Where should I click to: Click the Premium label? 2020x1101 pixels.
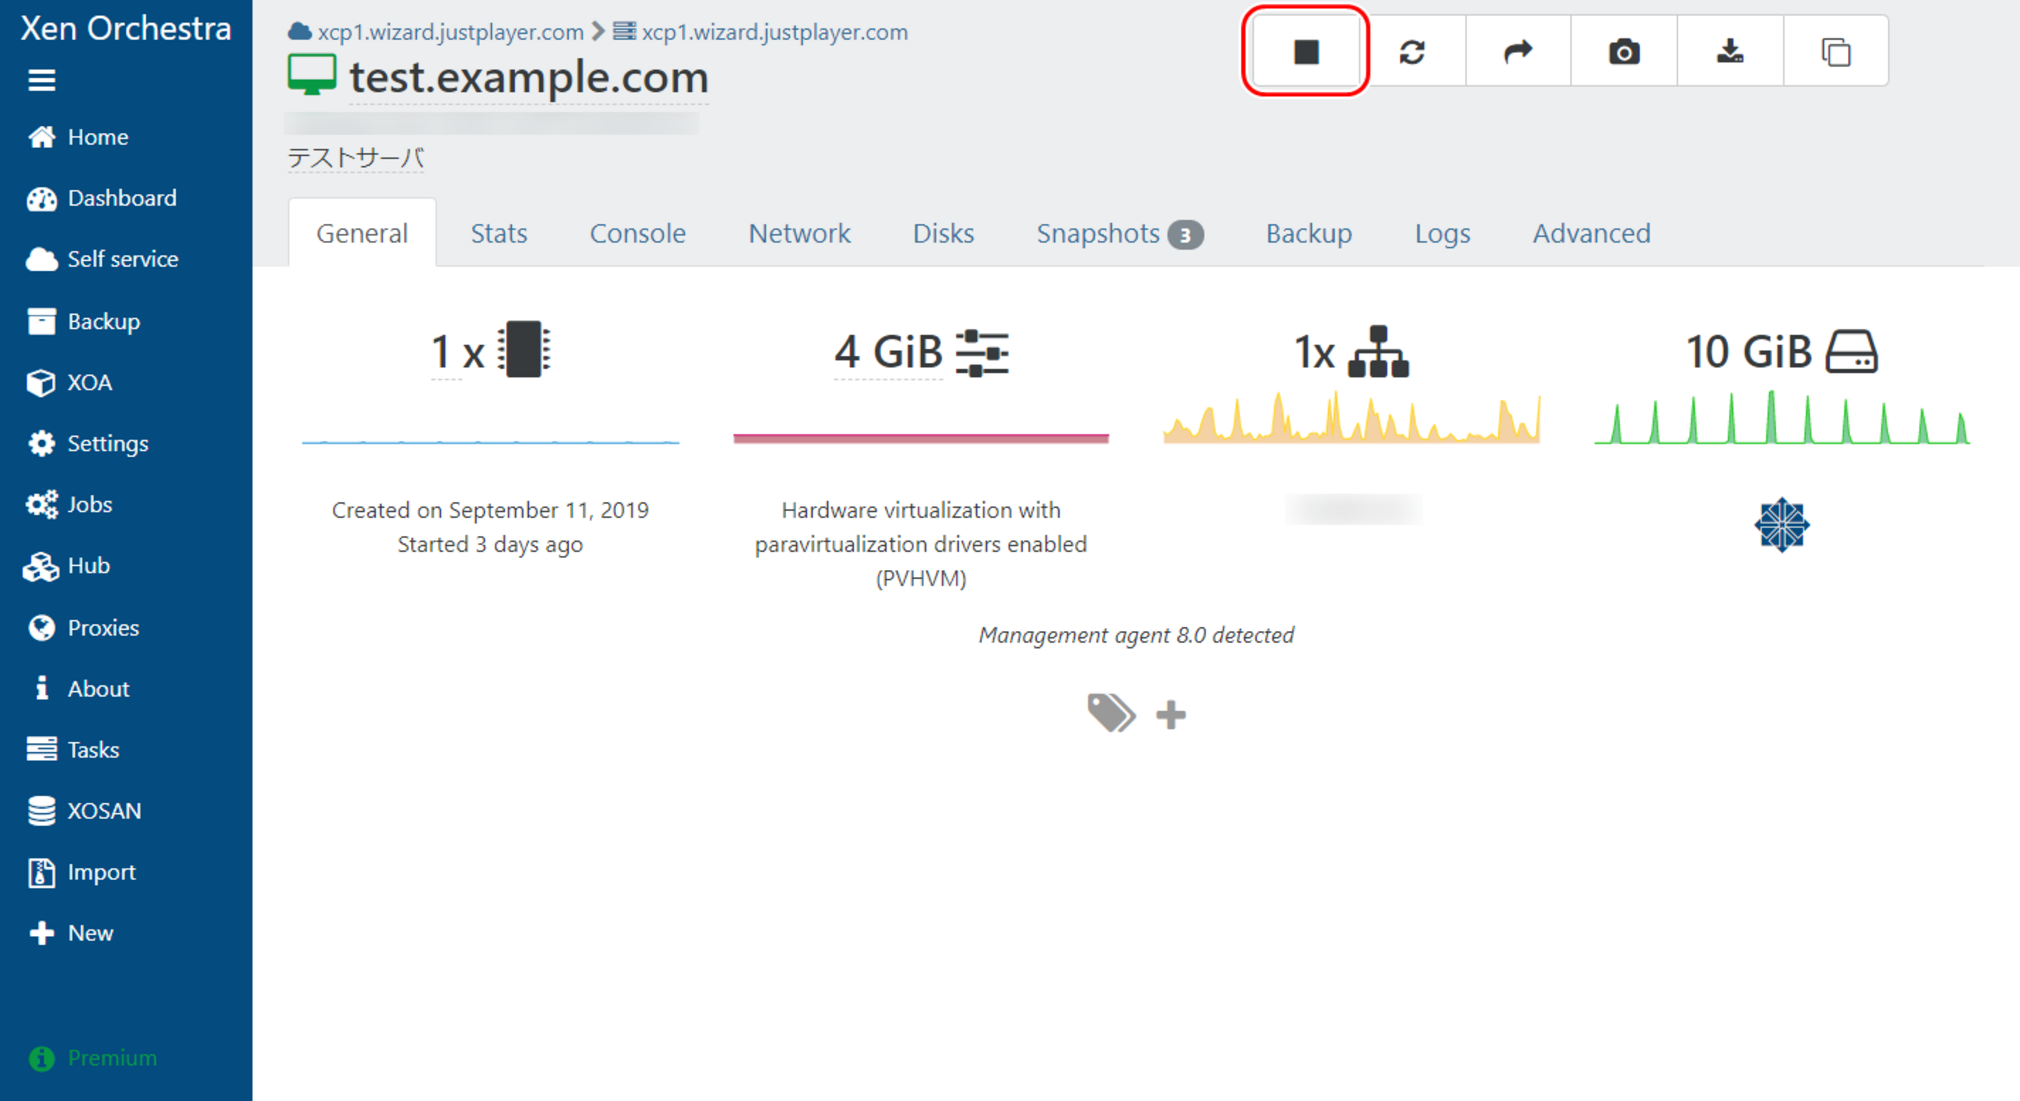coord(112,1058)
